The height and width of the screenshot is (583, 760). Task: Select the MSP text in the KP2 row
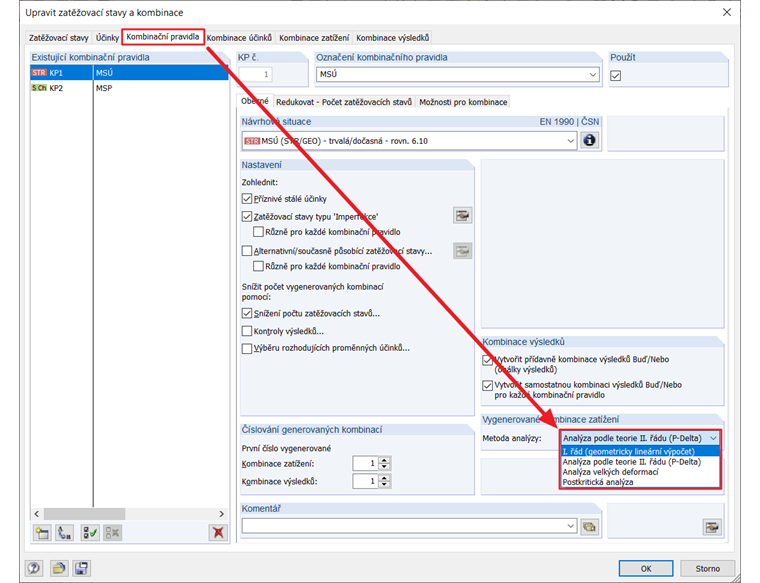[104, 88]
